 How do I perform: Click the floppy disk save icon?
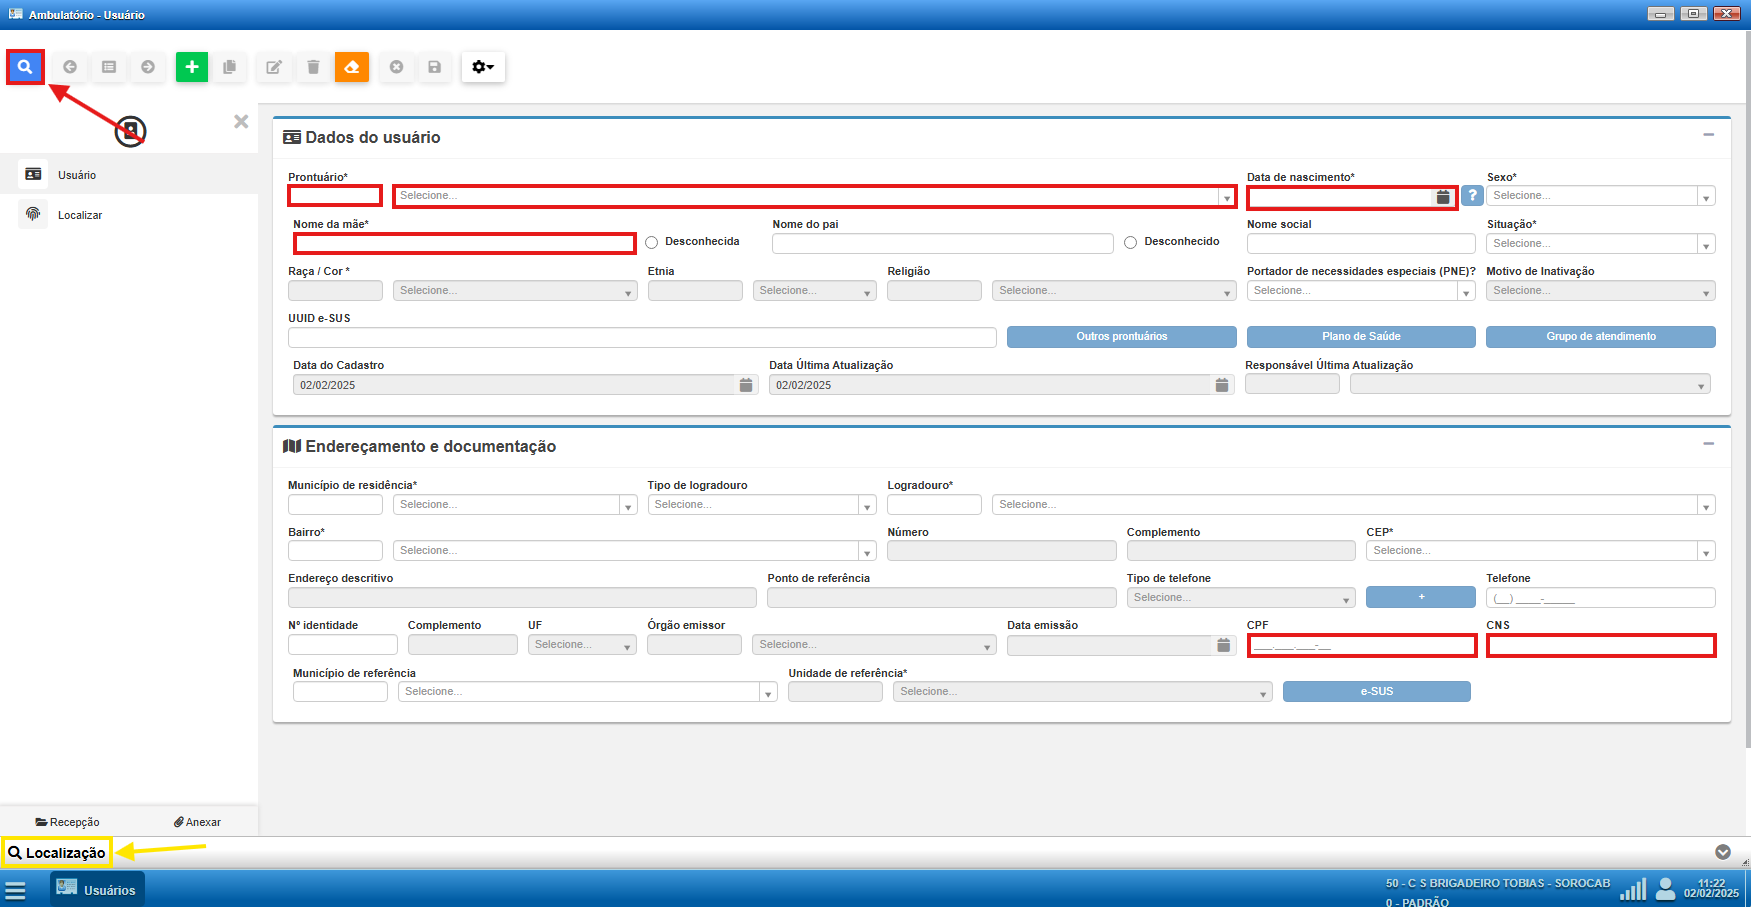pos(434,67)
